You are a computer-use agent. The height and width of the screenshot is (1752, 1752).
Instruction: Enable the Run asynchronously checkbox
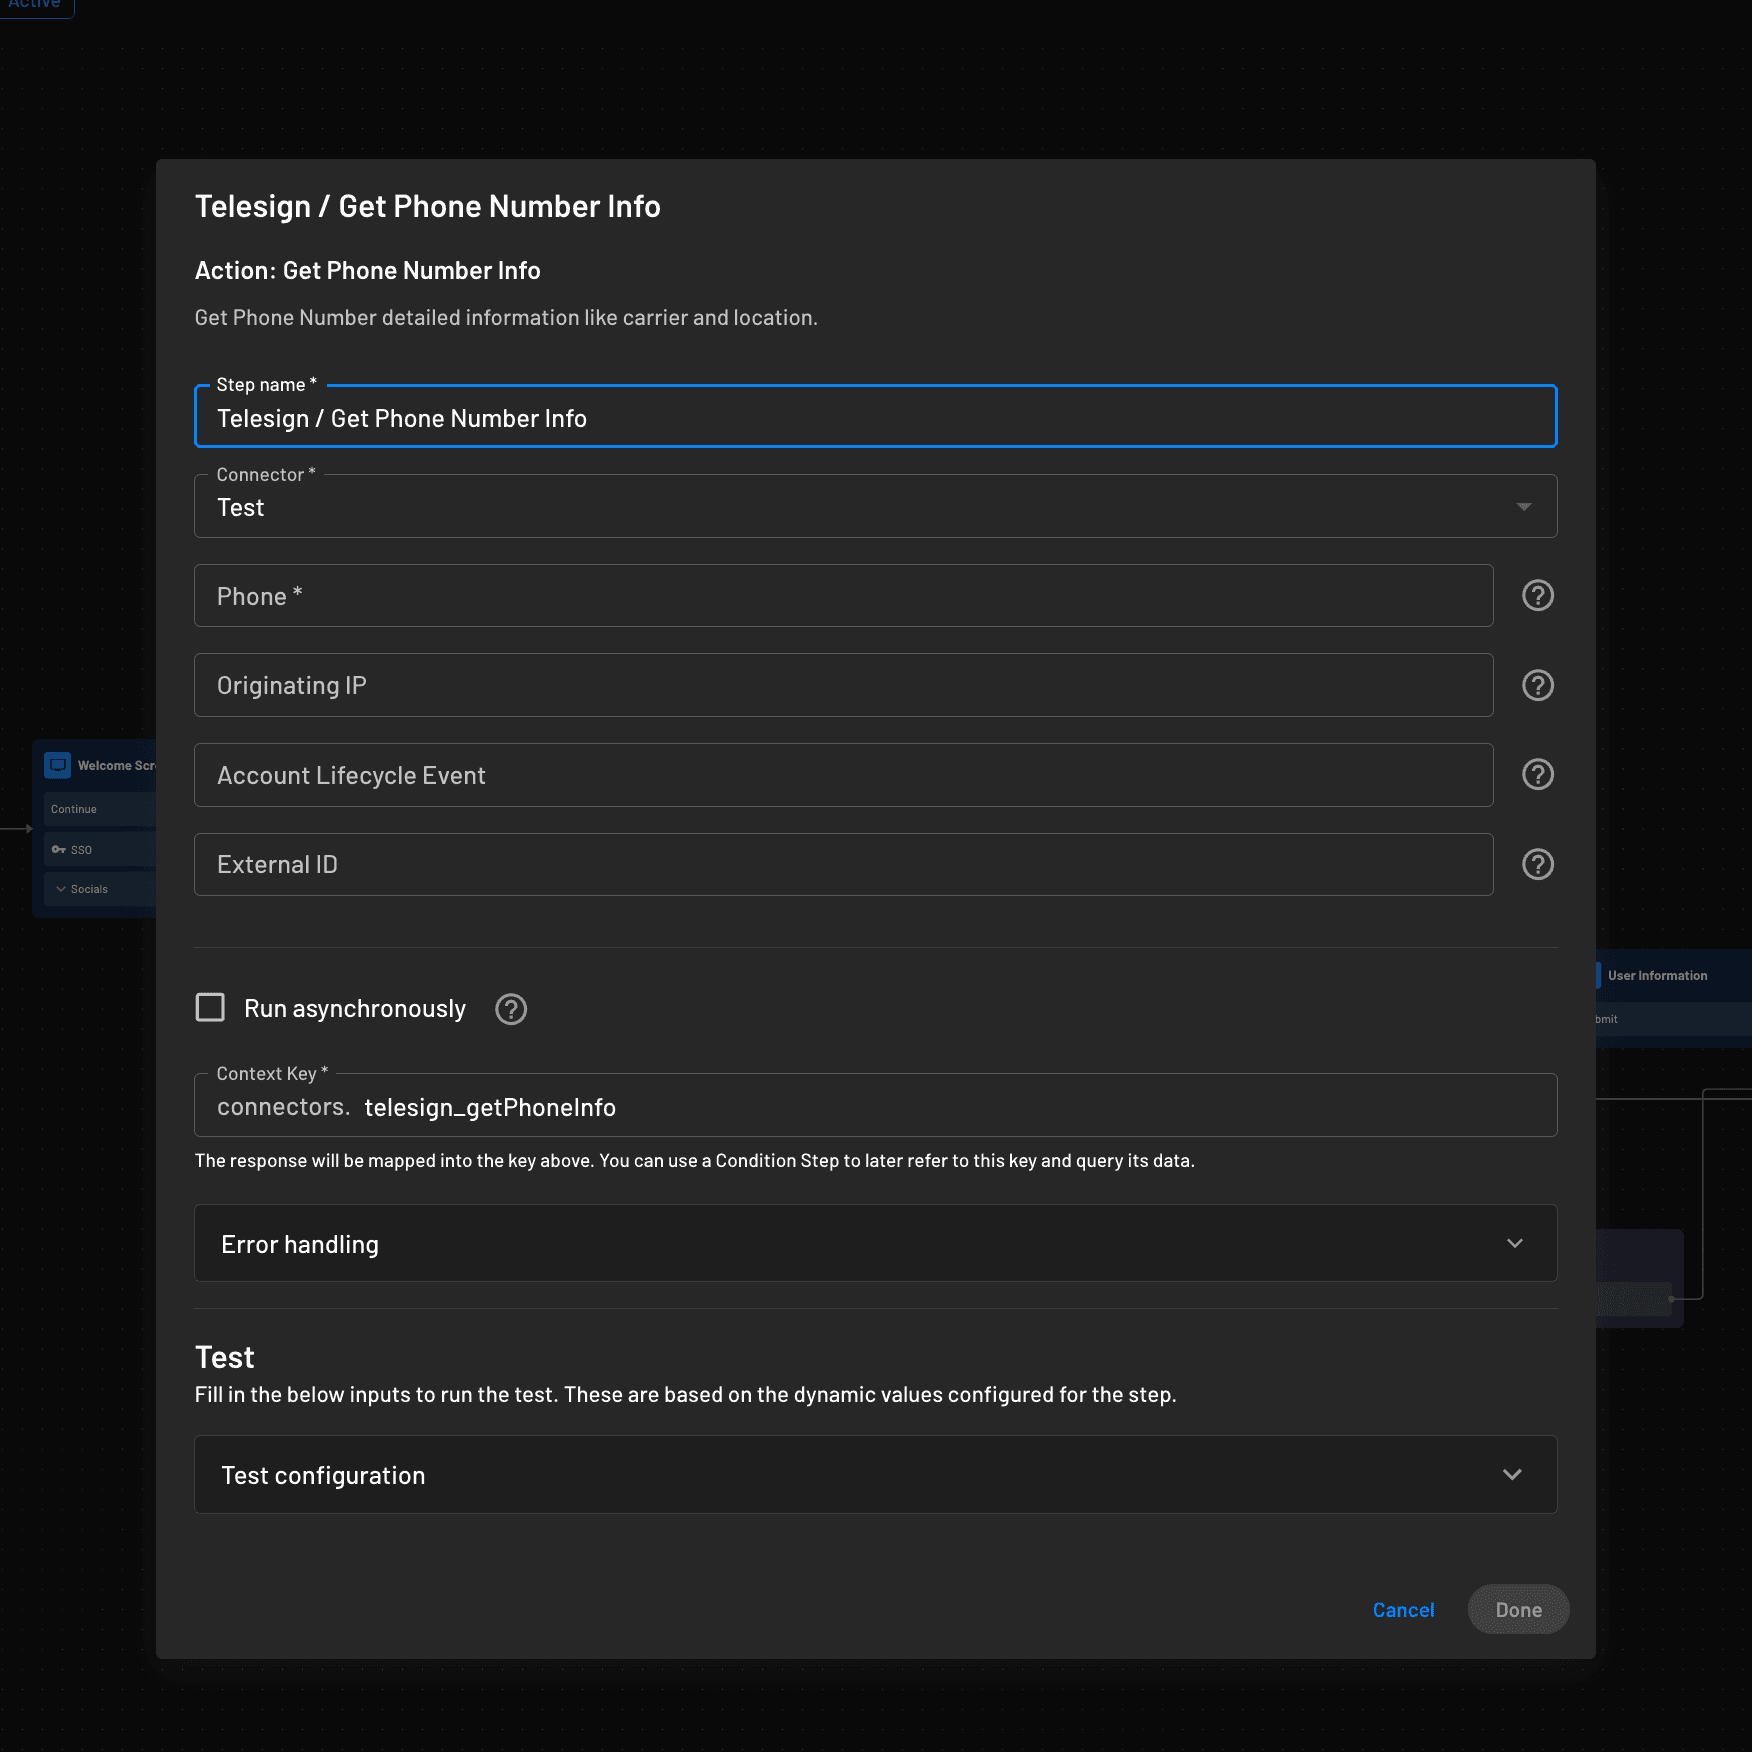210,1008
